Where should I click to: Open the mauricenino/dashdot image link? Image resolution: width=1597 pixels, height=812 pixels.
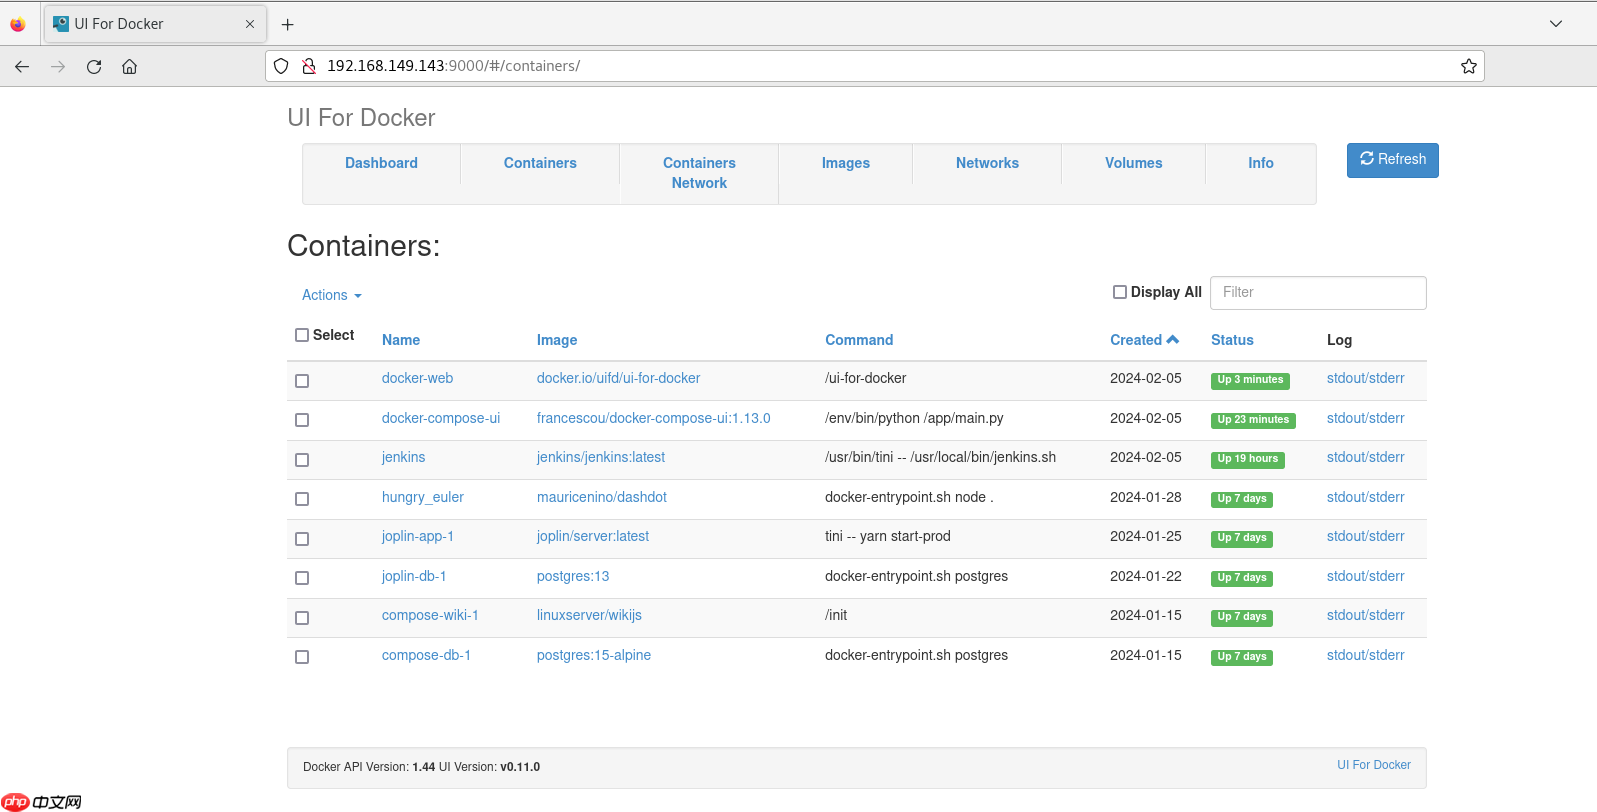coord(601,497)
